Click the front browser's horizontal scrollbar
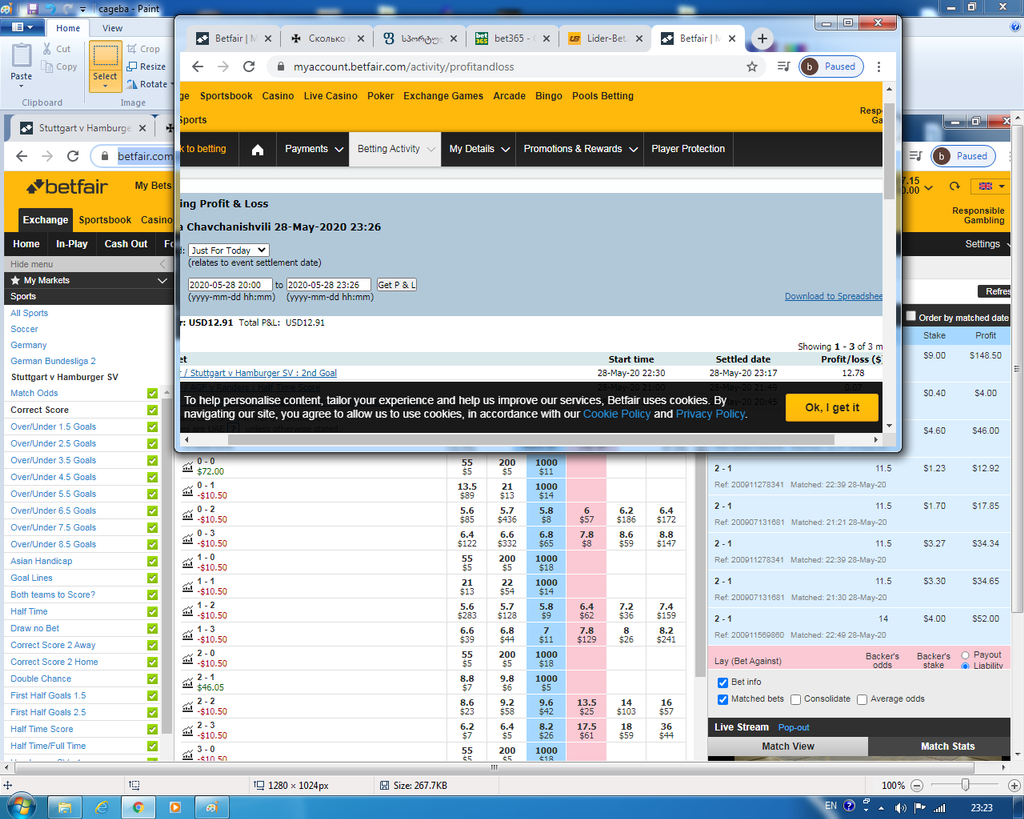Screen dimensions: 1024x819 point(530,440)
